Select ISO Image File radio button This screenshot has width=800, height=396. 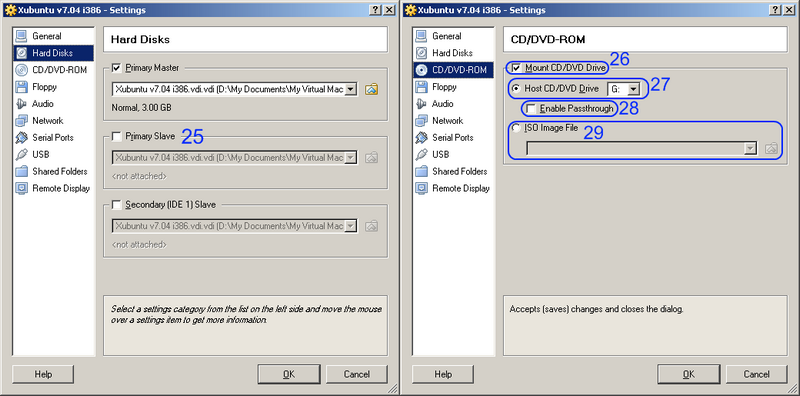coord(515,128)
